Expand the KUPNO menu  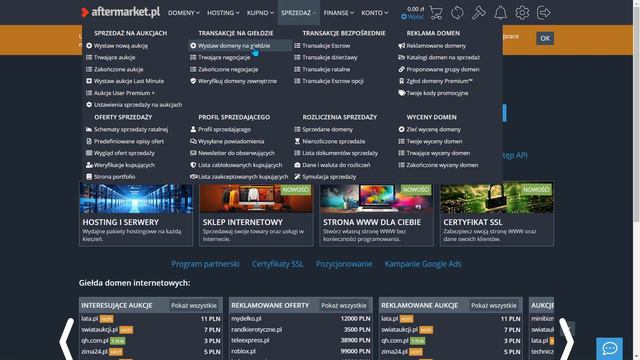(260, 13)
